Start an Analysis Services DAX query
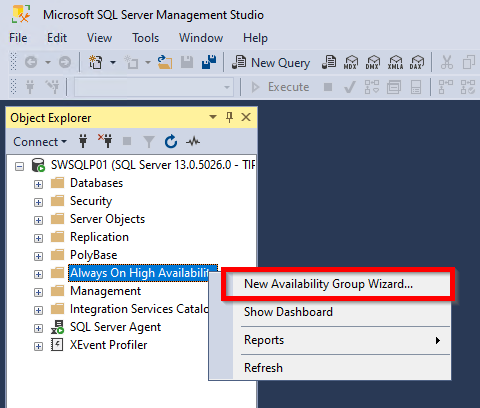This screenshot has width=480, height=408. (417, 62)
